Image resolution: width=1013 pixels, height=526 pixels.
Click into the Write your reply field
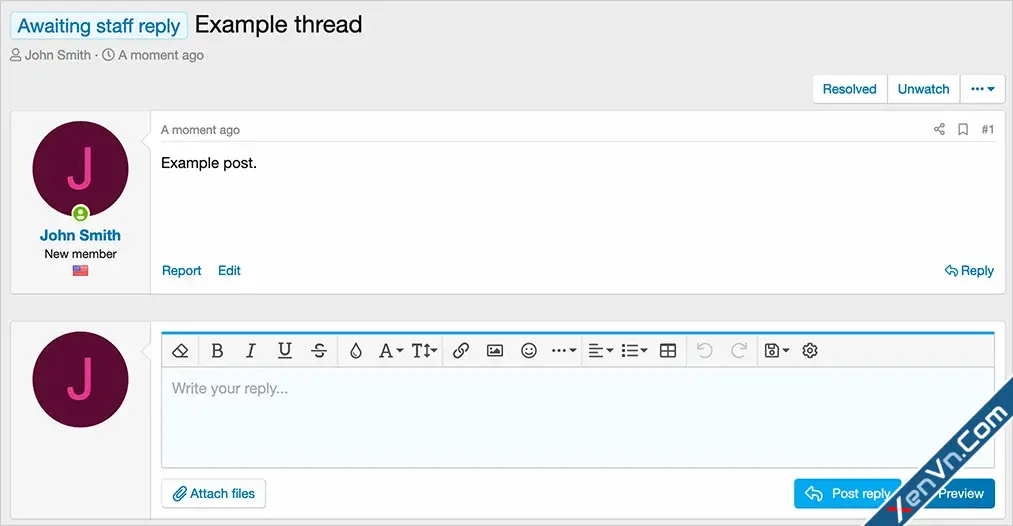[578, 417]
